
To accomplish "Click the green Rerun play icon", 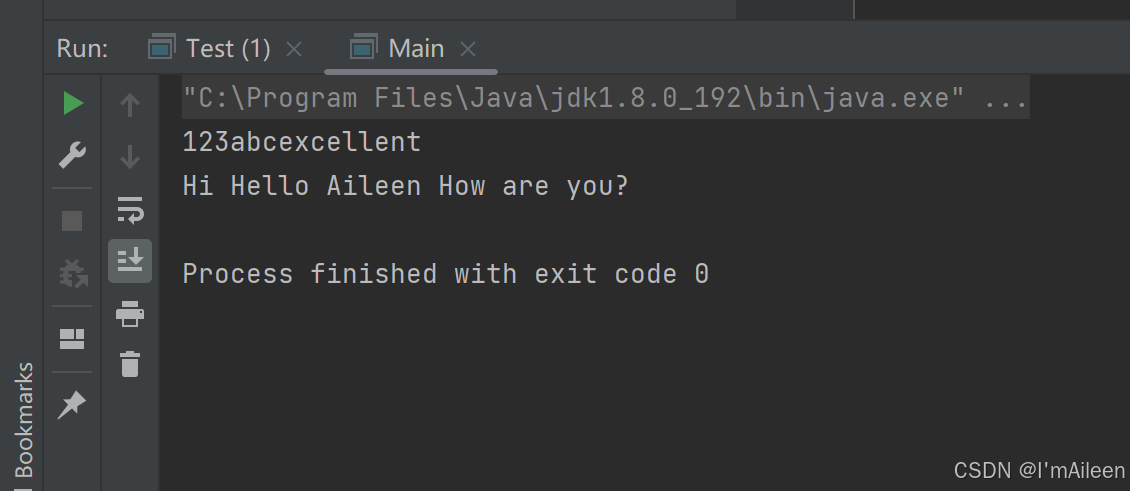I will pos(73,104).
